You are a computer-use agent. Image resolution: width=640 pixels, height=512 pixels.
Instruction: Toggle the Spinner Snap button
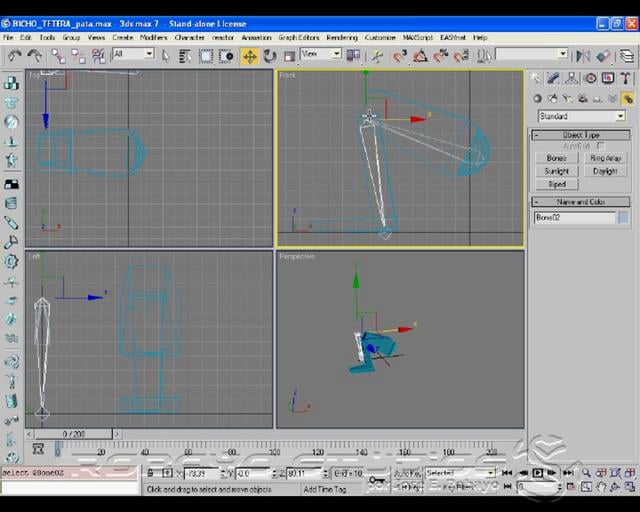[x=461, y=56]
